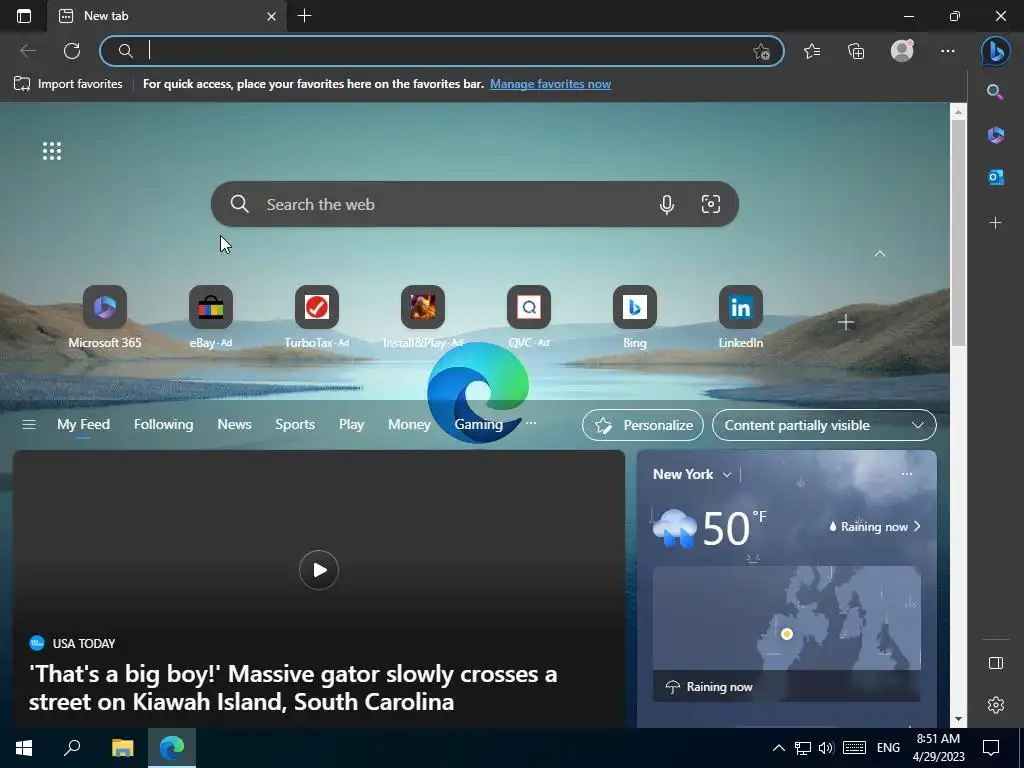Open weather card more options ellipsis
This screenshot has width=1024, height=768.
pos(906,474)
